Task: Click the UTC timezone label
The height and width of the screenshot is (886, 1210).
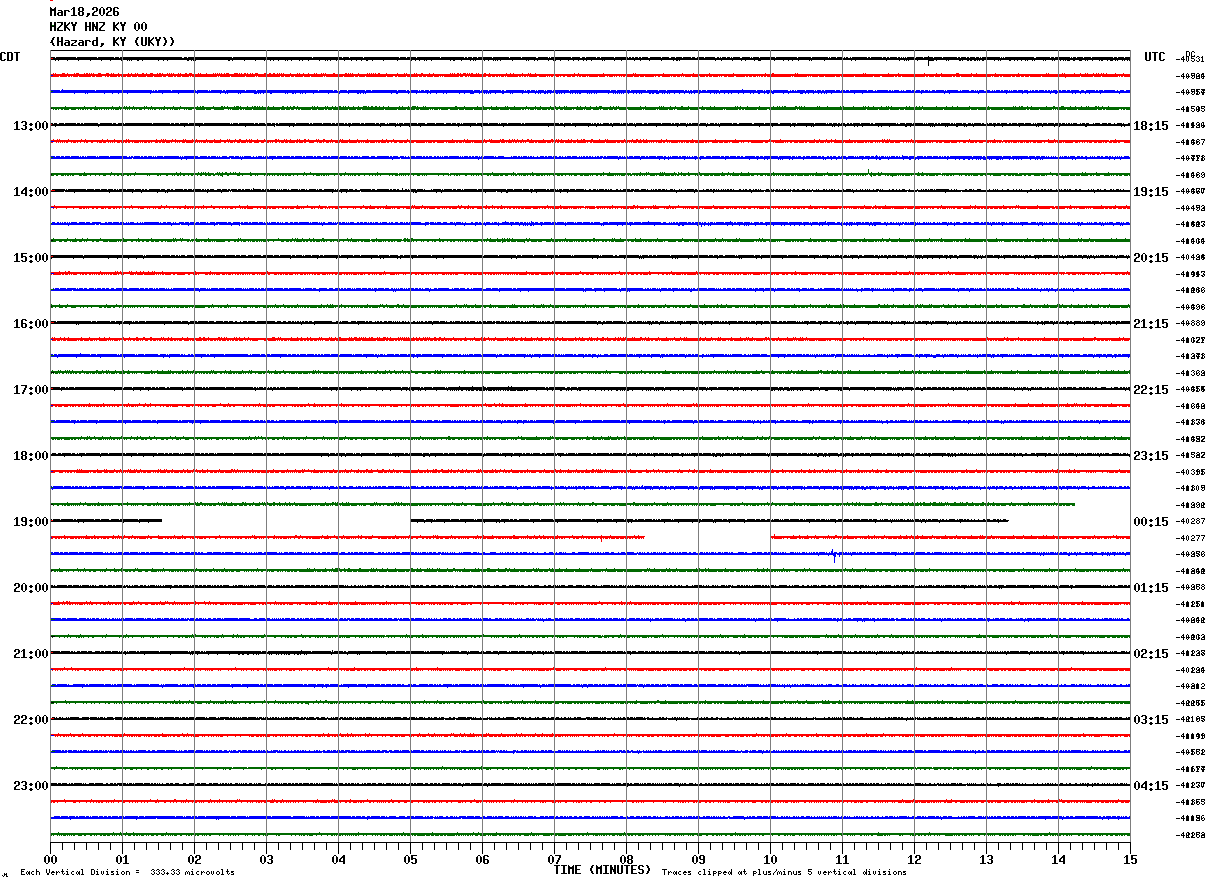Action: (x=1155, y=57)
